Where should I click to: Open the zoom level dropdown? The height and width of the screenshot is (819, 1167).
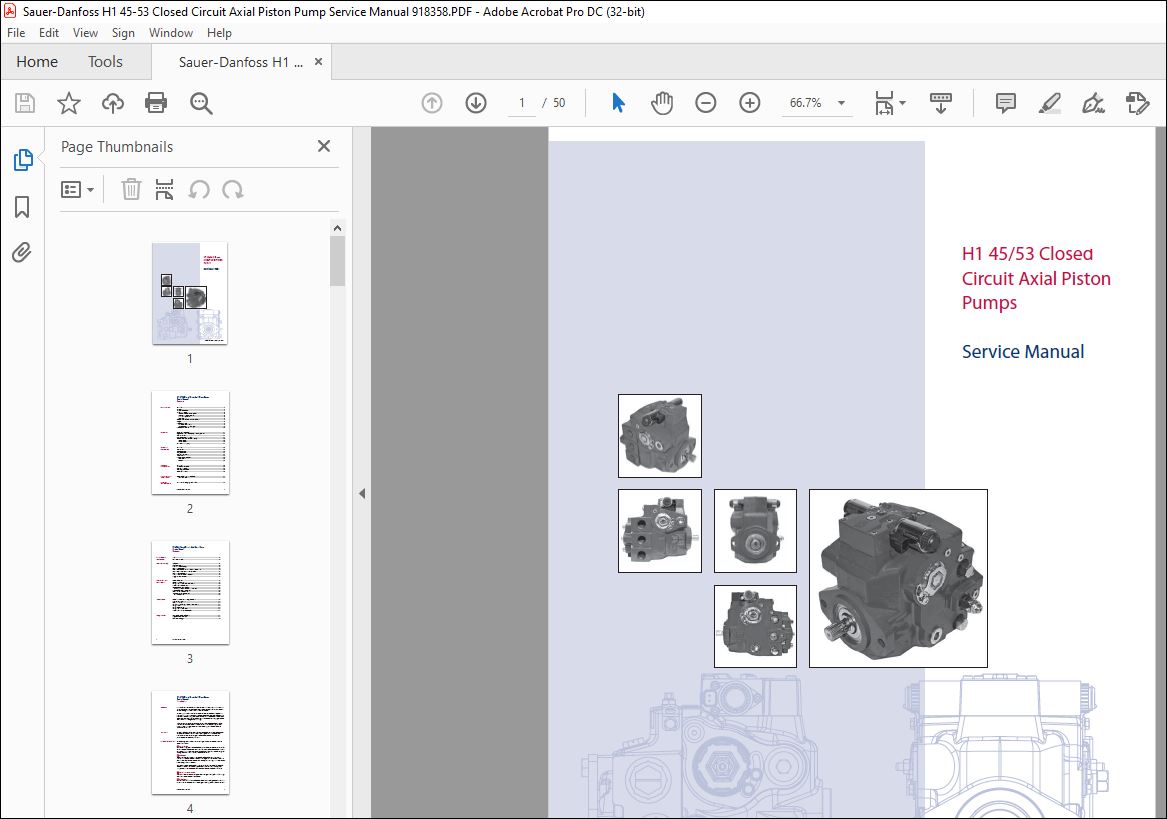pos(842,103)
